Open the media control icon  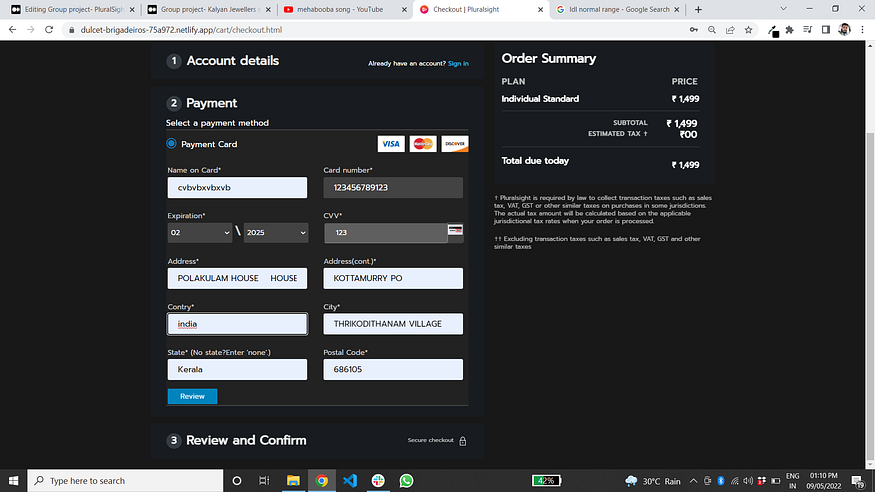click(807, 30)
